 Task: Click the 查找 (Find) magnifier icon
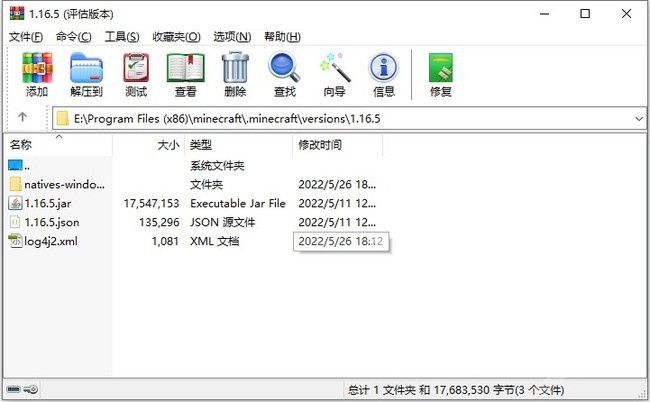[285, 75]
